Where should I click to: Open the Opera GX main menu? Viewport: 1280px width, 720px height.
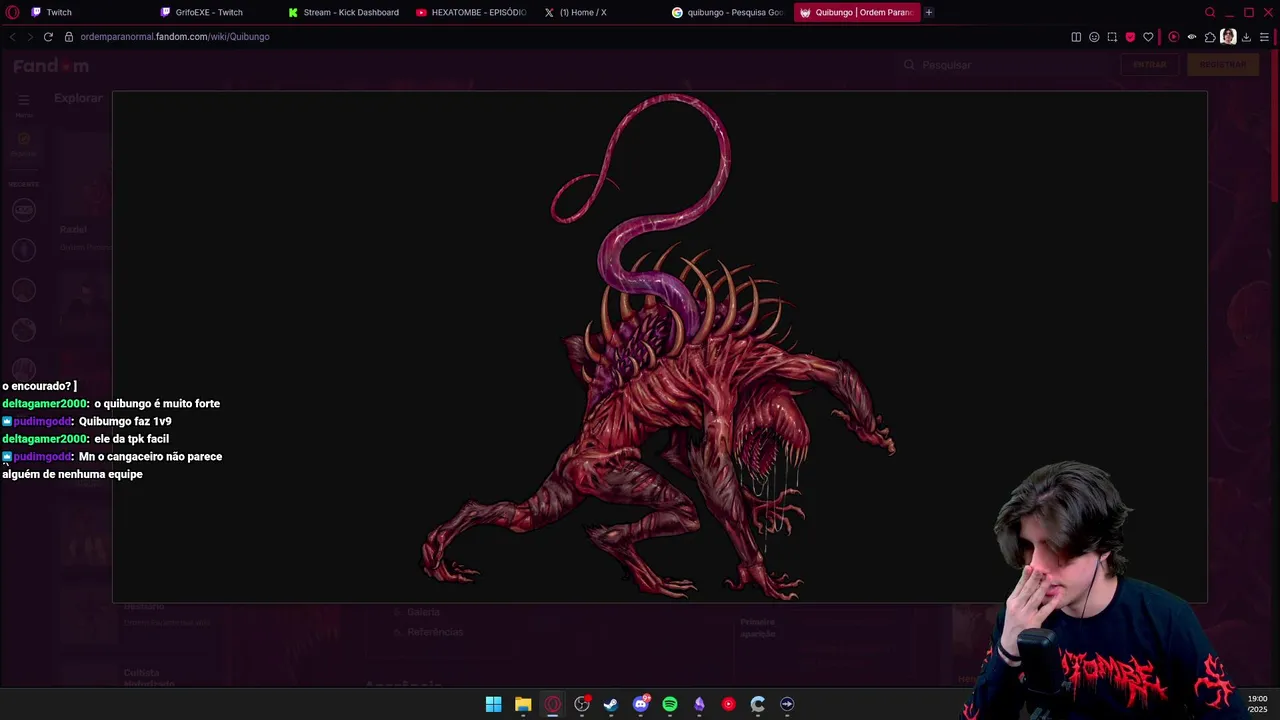pos(12,12)
